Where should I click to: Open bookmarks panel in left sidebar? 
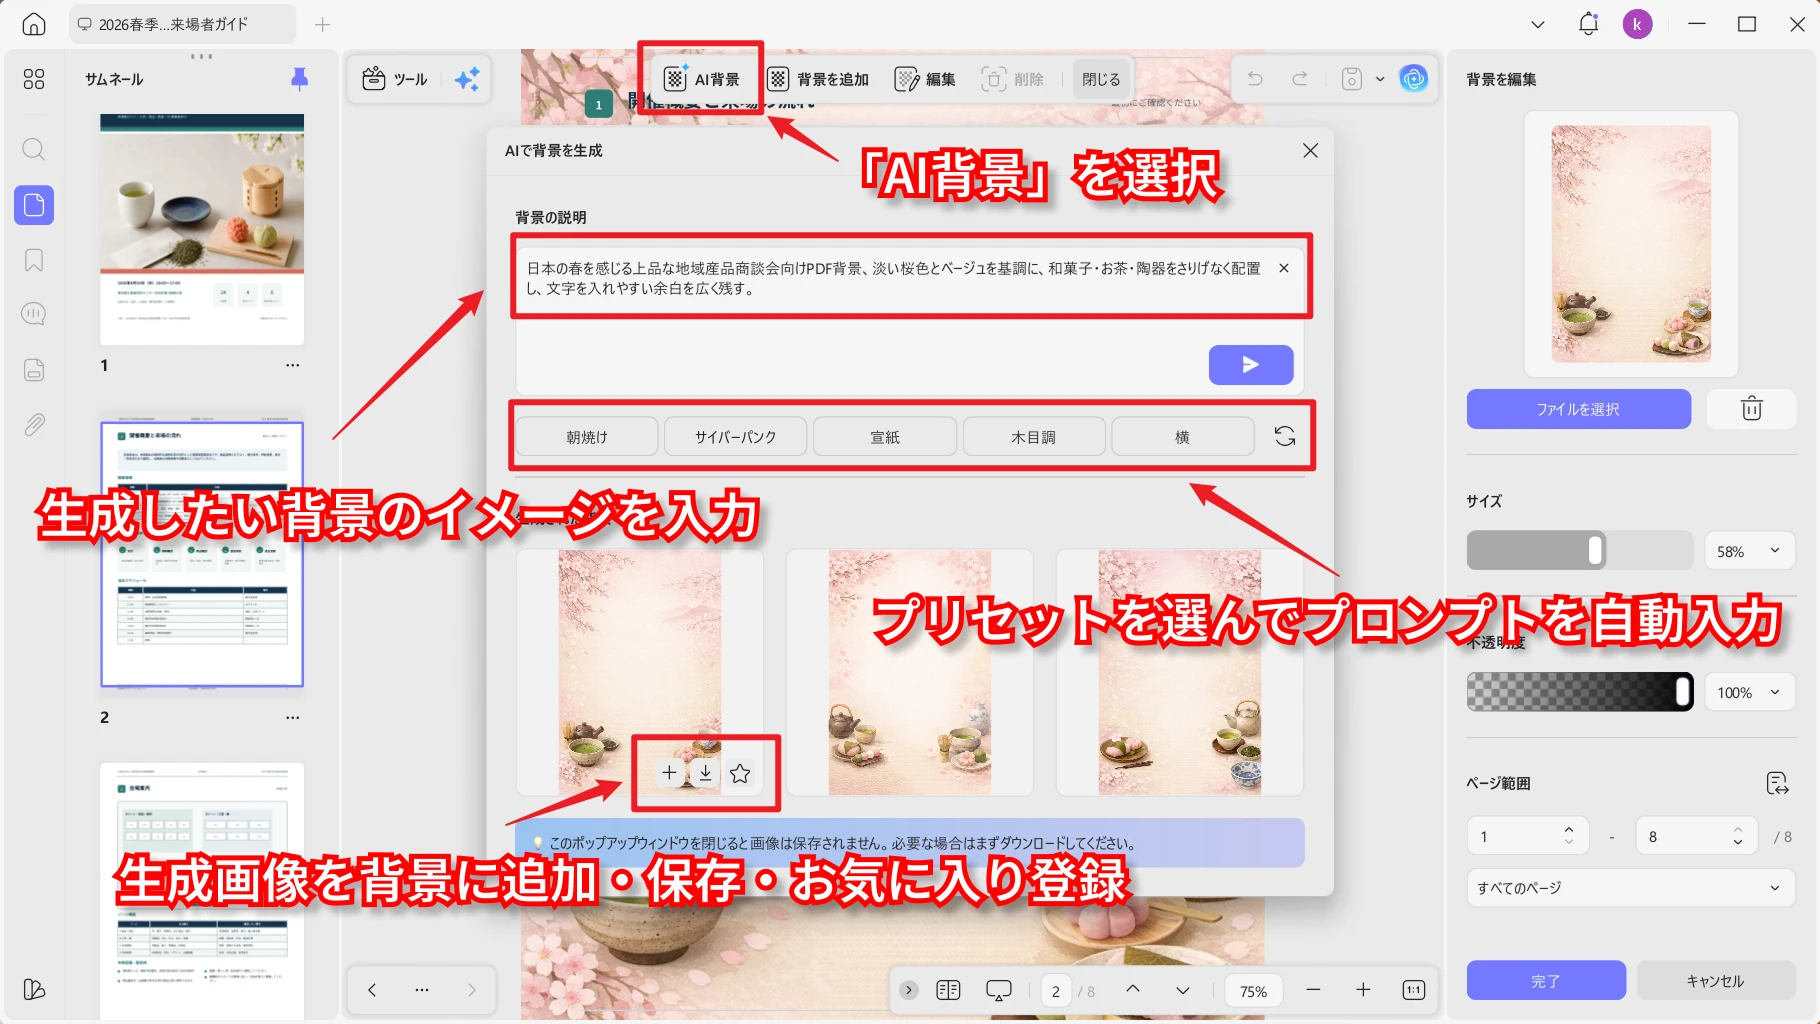pyautogui.click(x=34, y=260)
